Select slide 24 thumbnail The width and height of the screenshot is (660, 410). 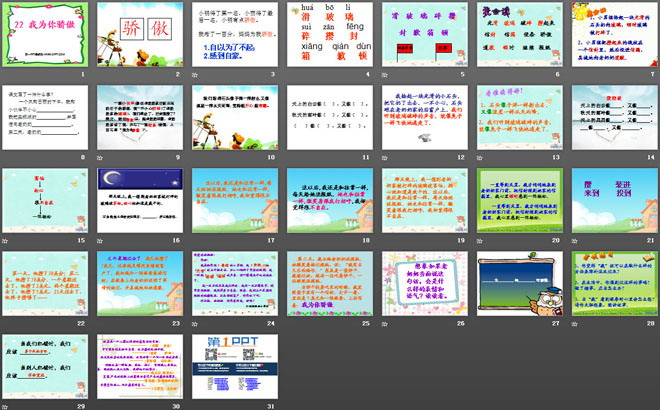[235, 283]
